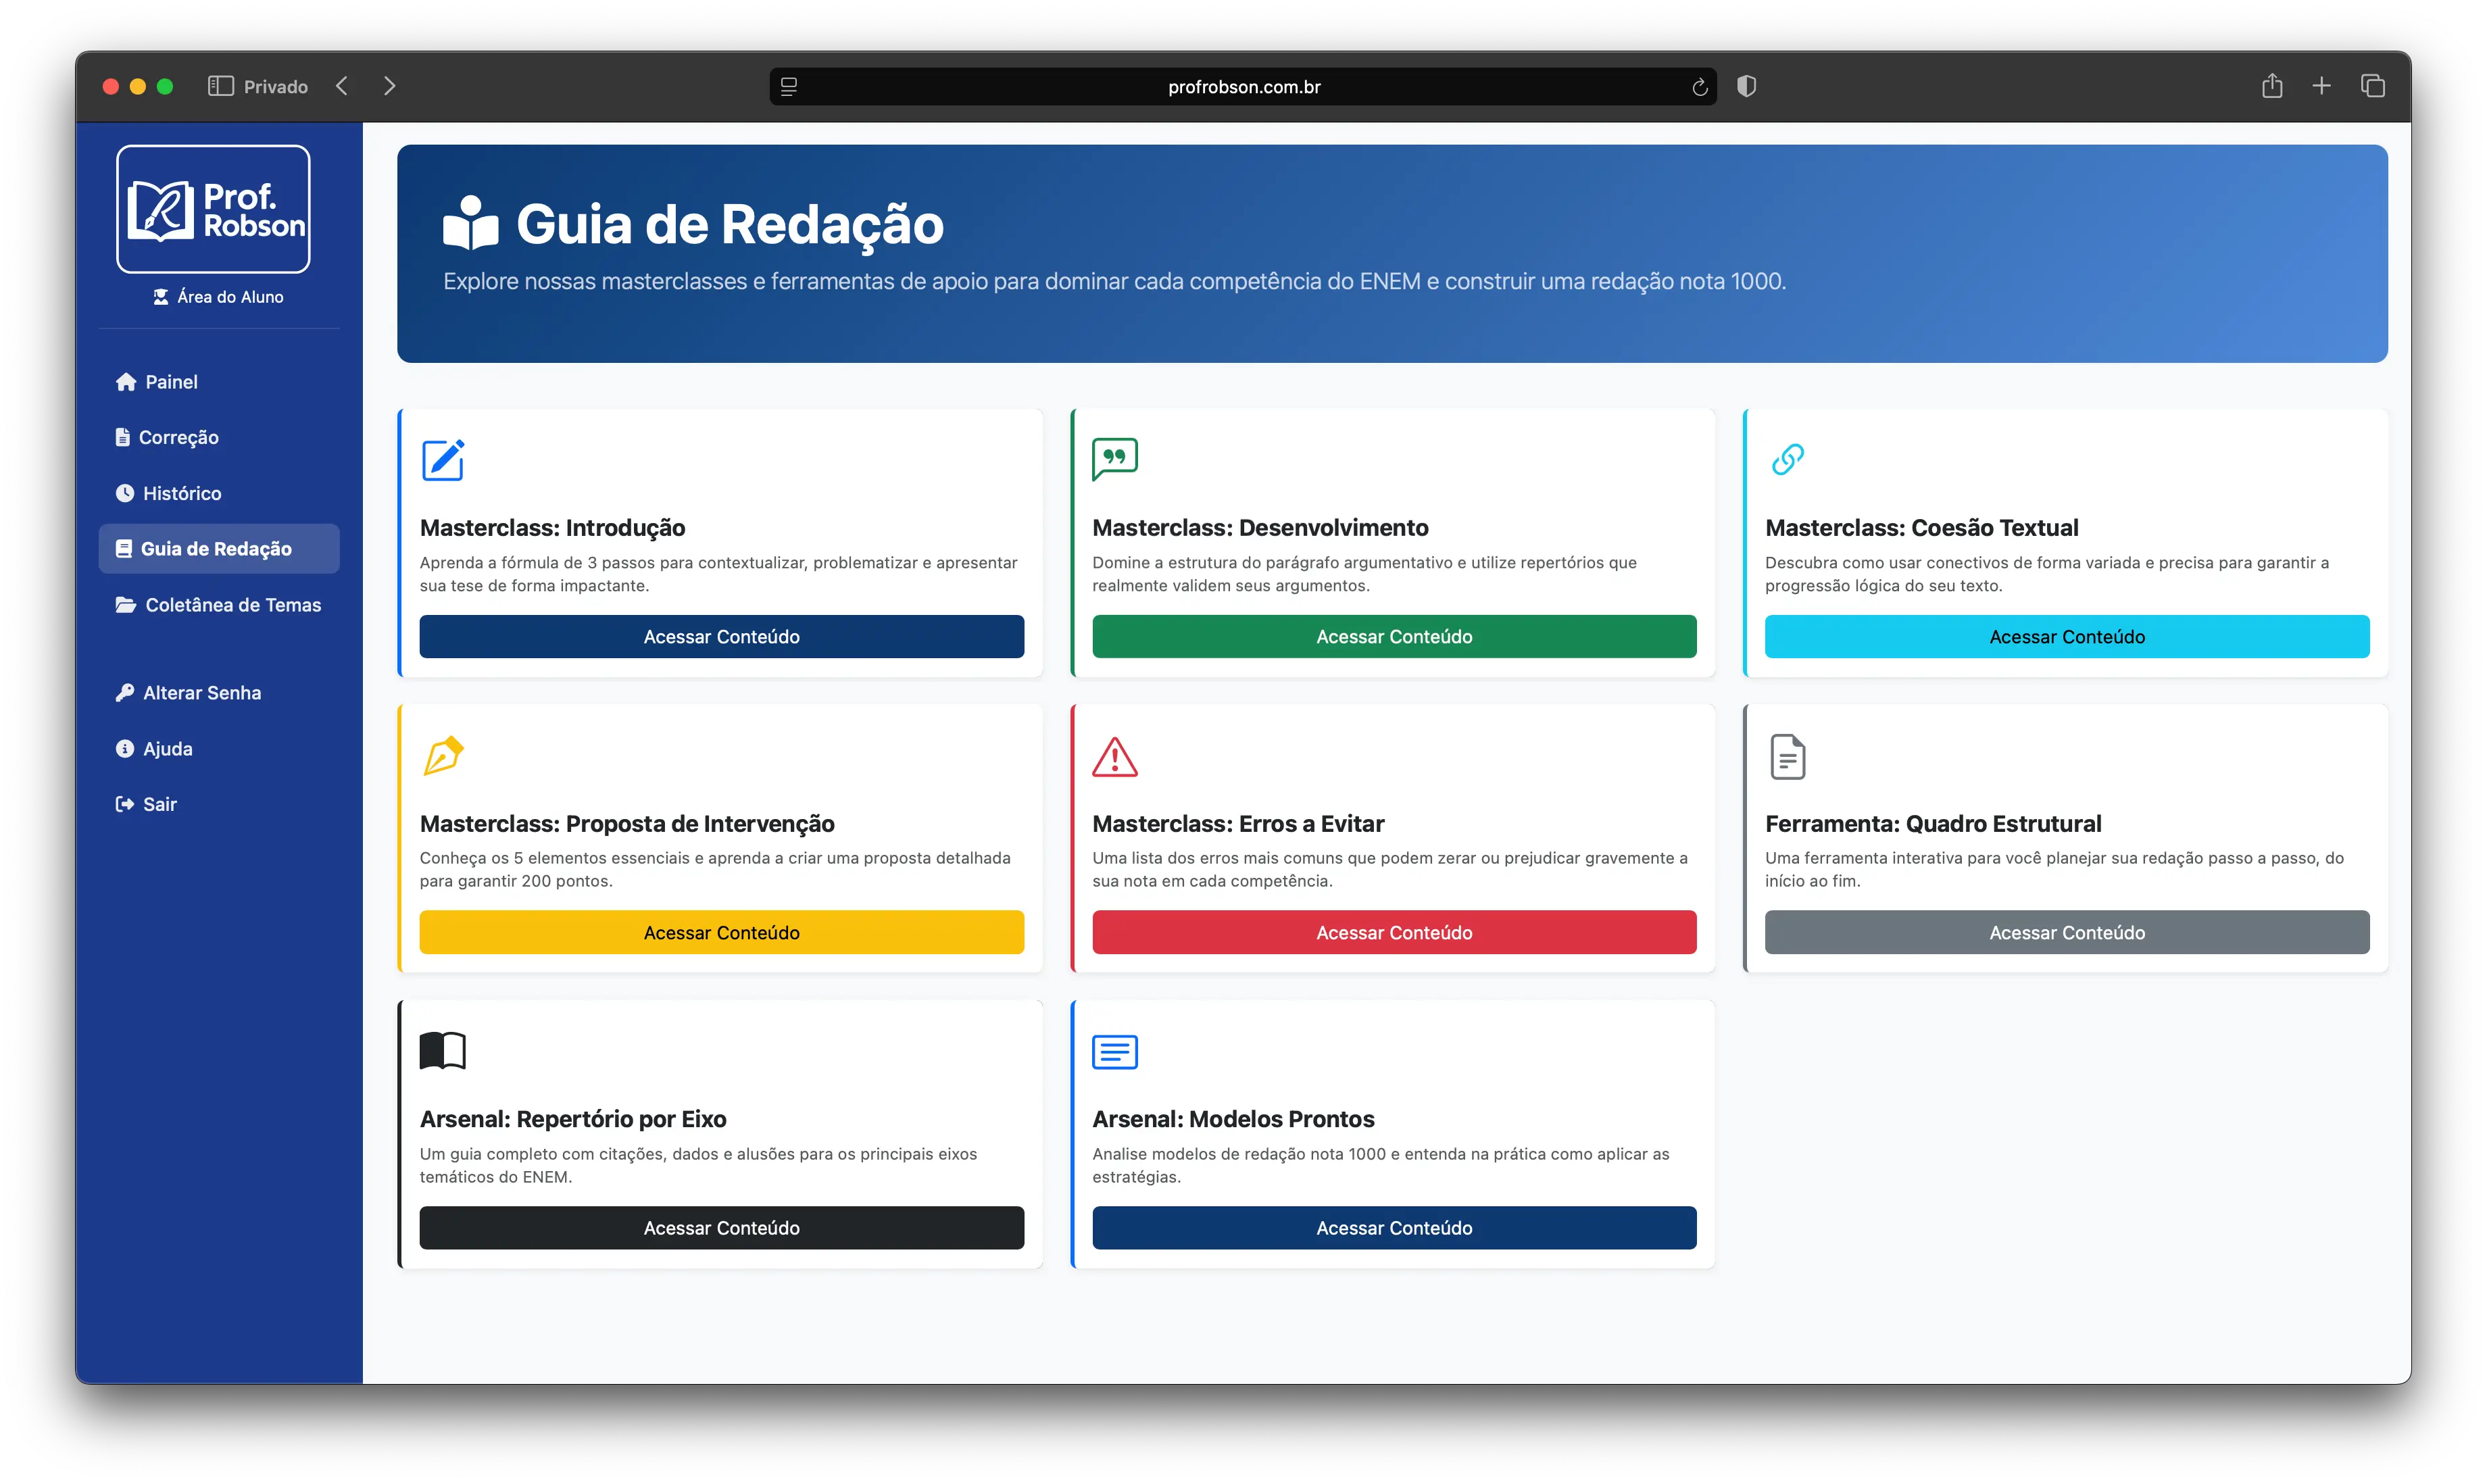
Task: Click the Privado label in the toolbar
Action: tap(276, 87)
